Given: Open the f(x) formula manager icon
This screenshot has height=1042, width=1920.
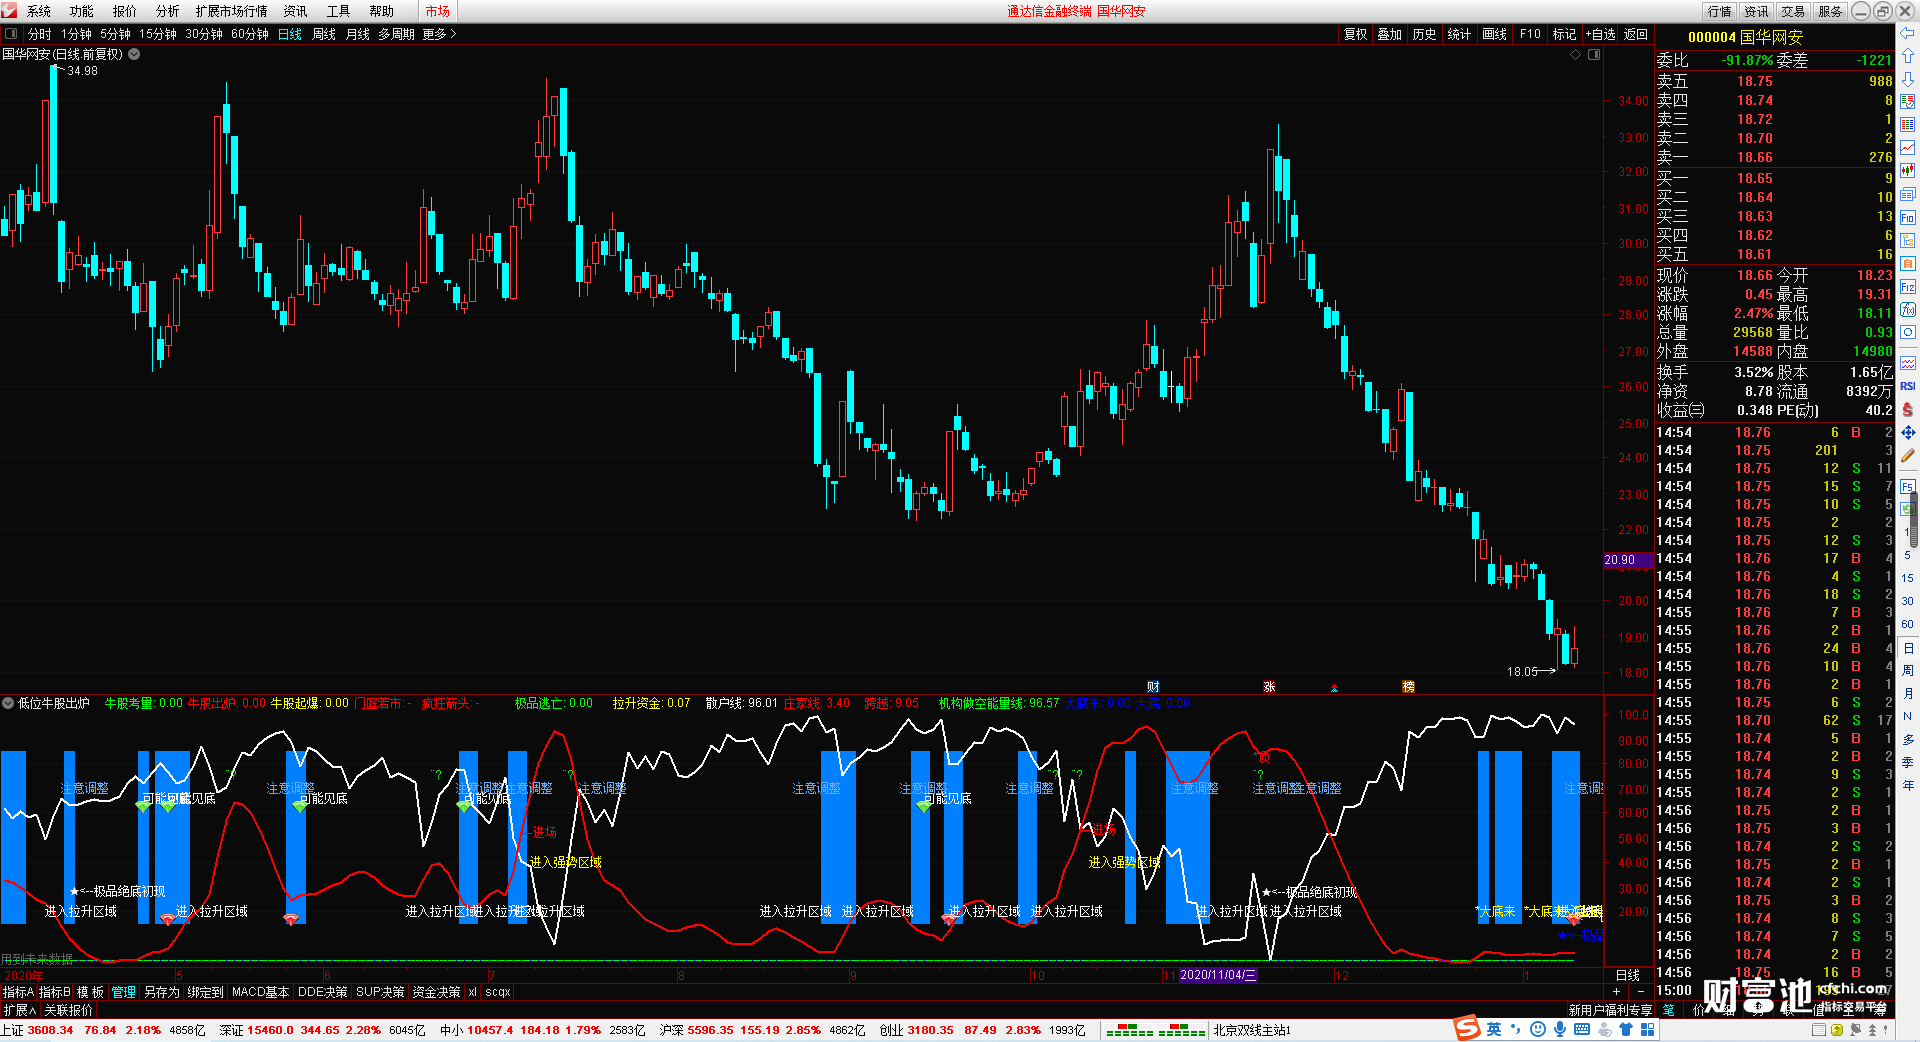Looking at the screenshot, I should pos(1908,309).
